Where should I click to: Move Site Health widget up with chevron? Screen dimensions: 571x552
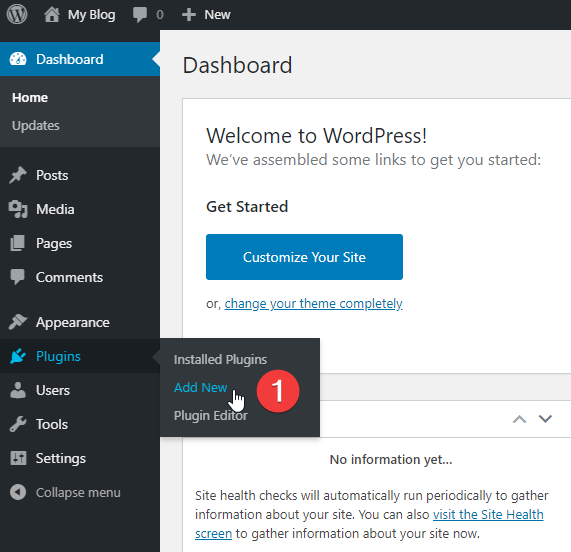519,419
